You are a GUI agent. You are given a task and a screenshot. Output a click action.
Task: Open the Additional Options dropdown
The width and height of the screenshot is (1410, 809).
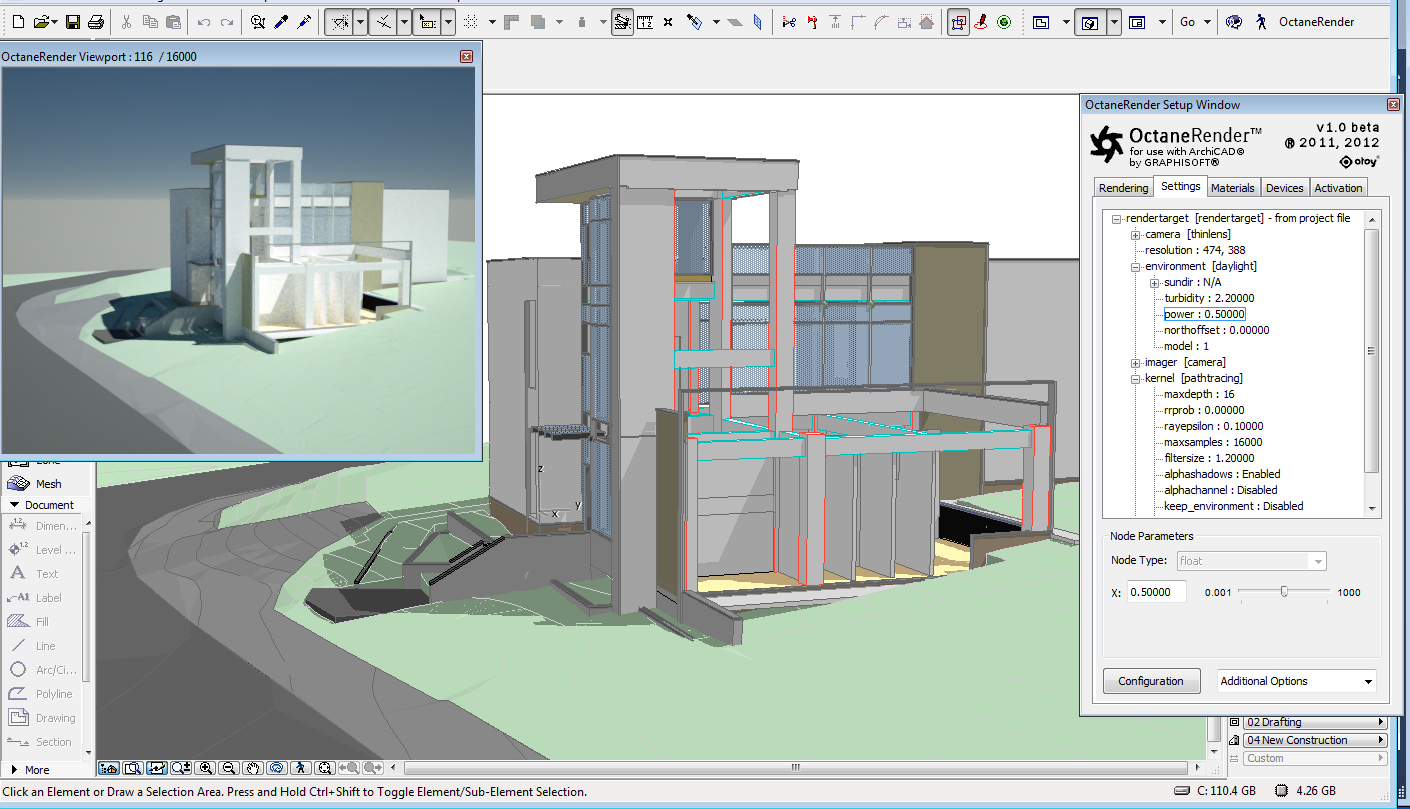pyautogui.click(x=1297, y=681)
